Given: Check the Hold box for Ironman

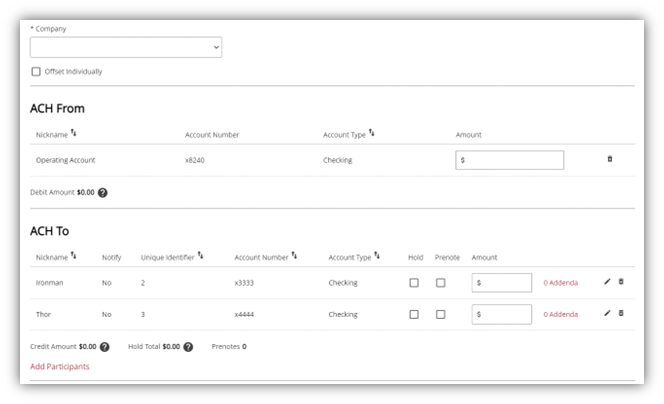Looking at the screenshot, I should click(x=414, y=283).
